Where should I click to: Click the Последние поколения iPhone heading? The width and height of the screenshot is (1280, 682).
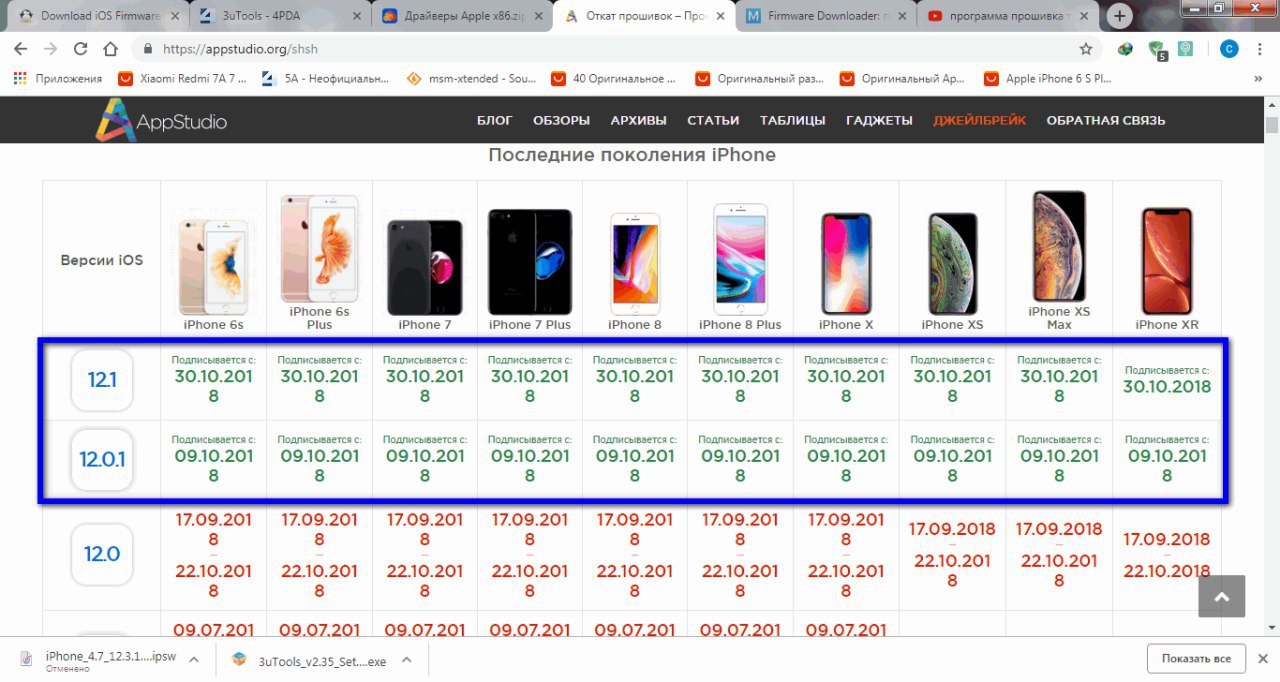pos(632,155)
